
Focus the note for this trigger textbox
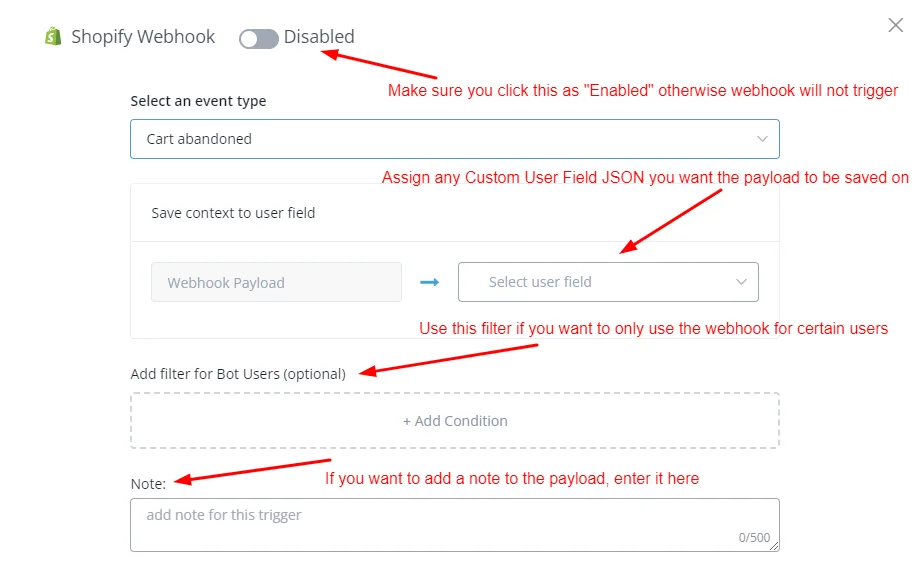coord(455,525)
